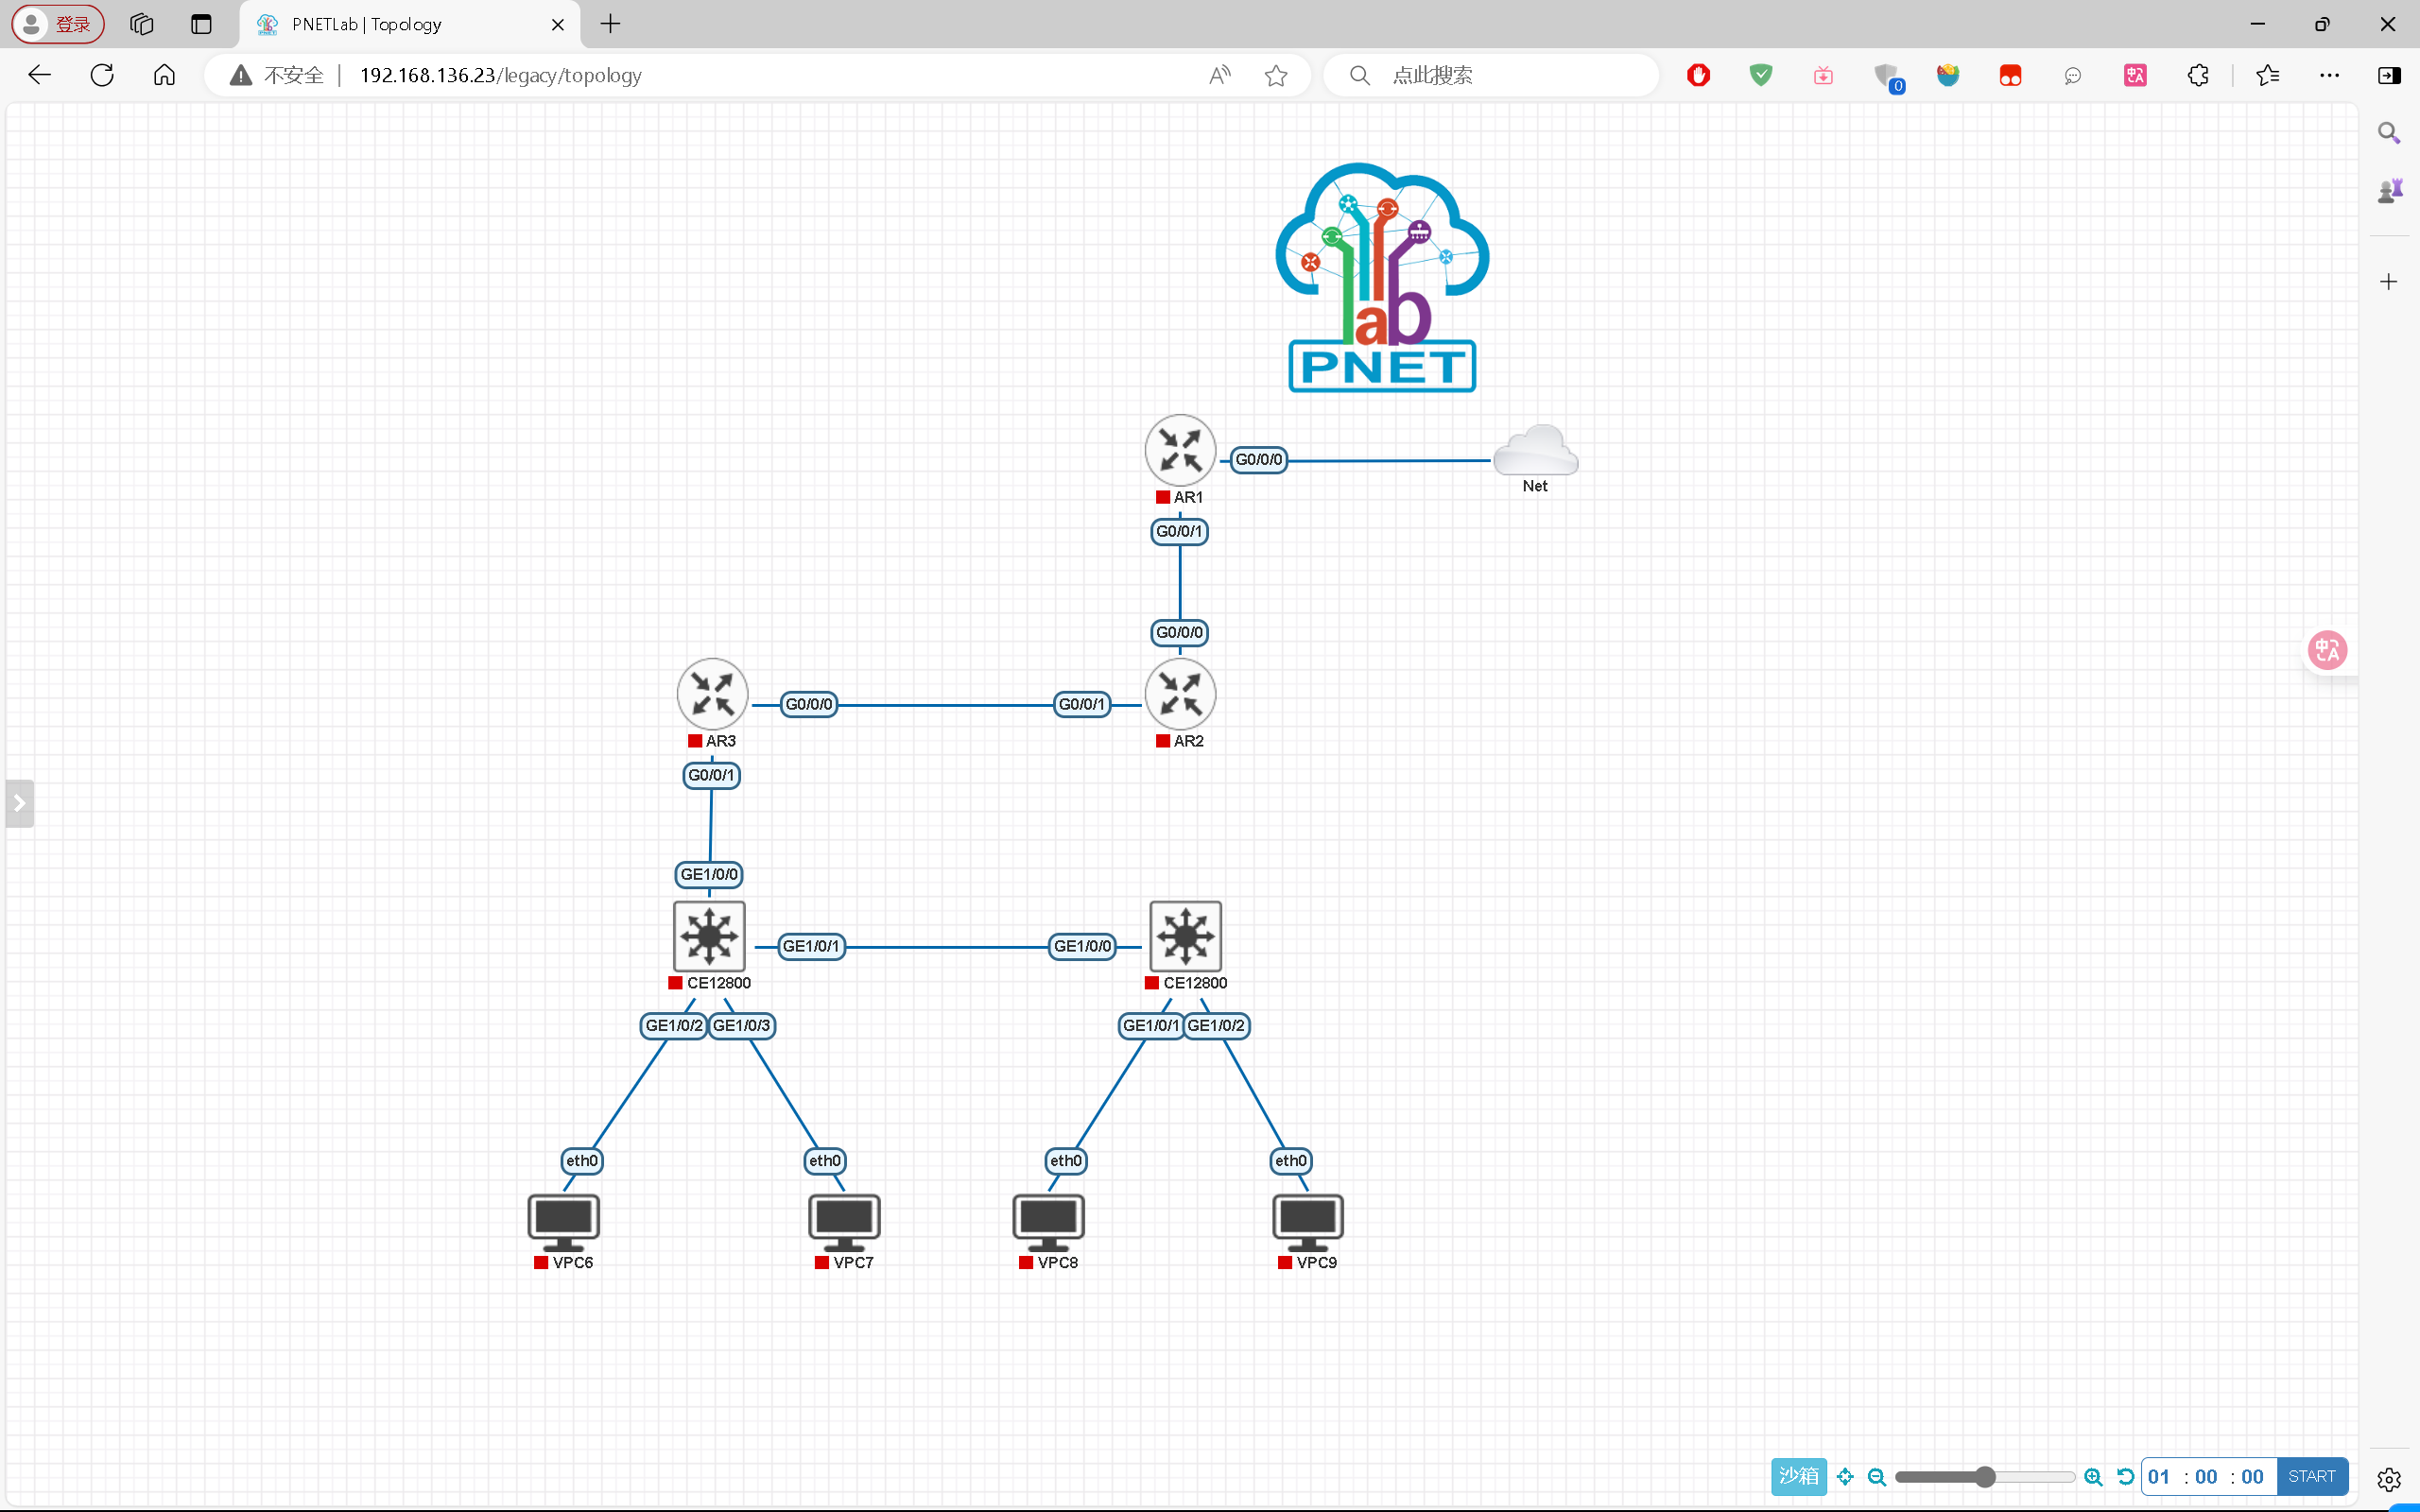Reset zoom with the circular arrow icon
The height and width of the screenshot is (1512, 2420).
(x=2125, y=1477)
